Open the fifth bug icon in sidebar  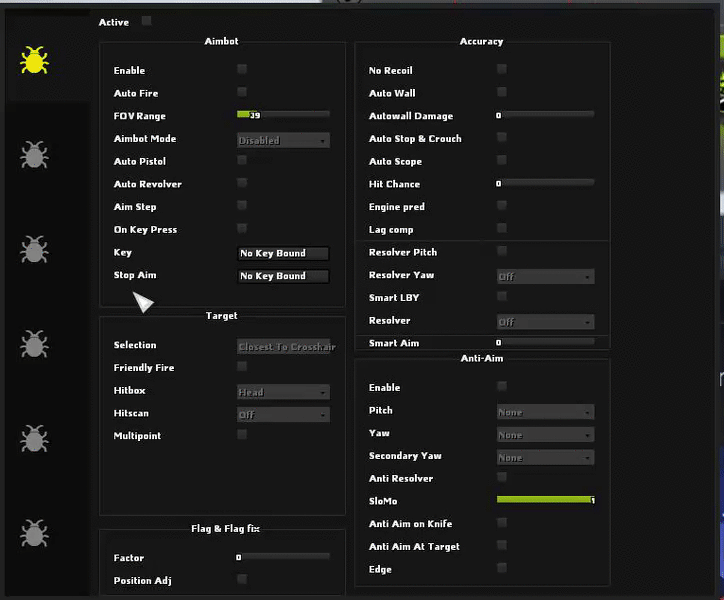coord(34,438)
